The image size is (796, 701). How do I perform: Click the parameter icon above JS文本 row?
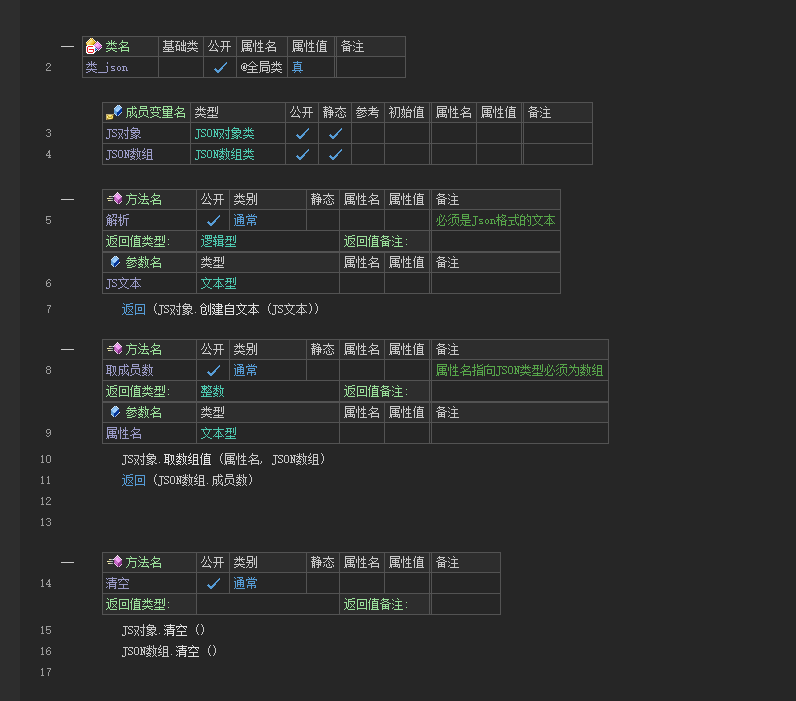point(114,262)
